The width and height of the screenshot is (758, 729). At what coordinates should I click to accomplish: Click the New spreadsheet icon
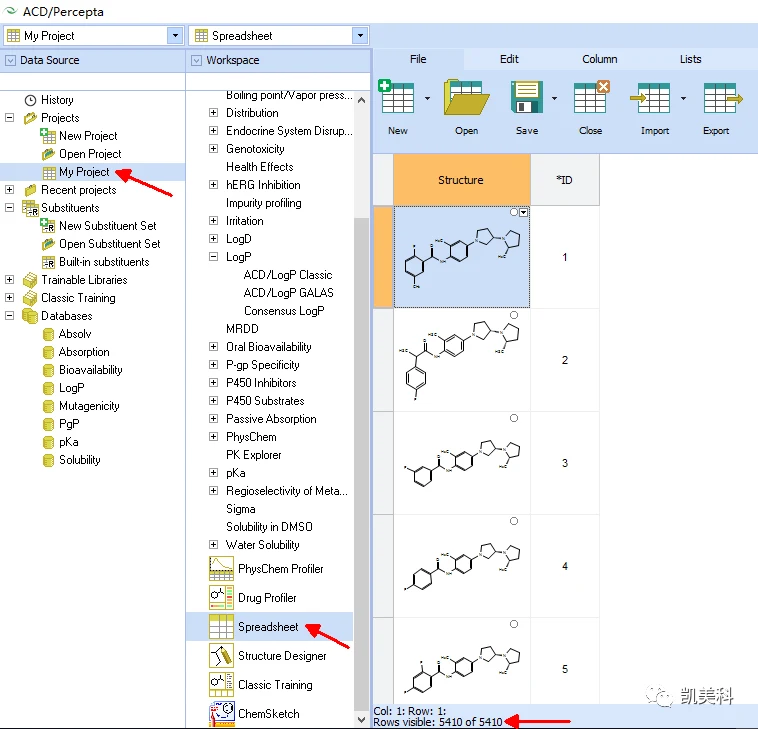tap(396, 97)
